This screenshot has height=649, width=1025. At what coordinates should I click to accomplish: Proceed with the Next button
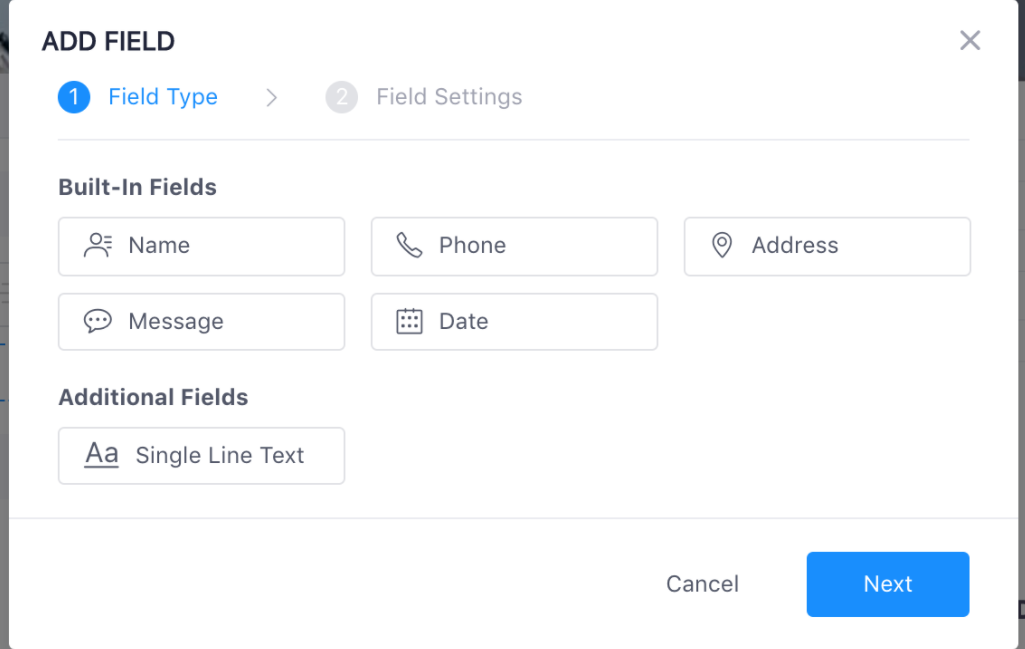(x=888, y=584)
